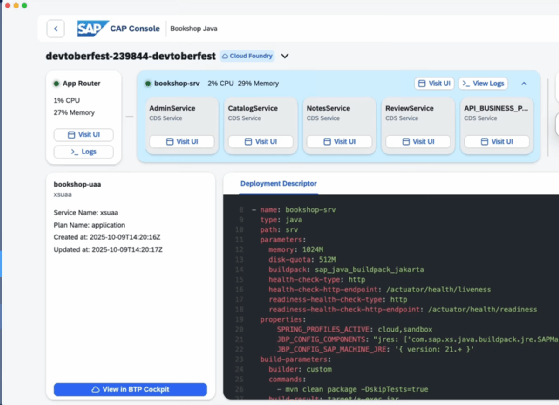Visit UI for bookshop-srv
Screen dimensions: 559x405
tap(434, 83)
